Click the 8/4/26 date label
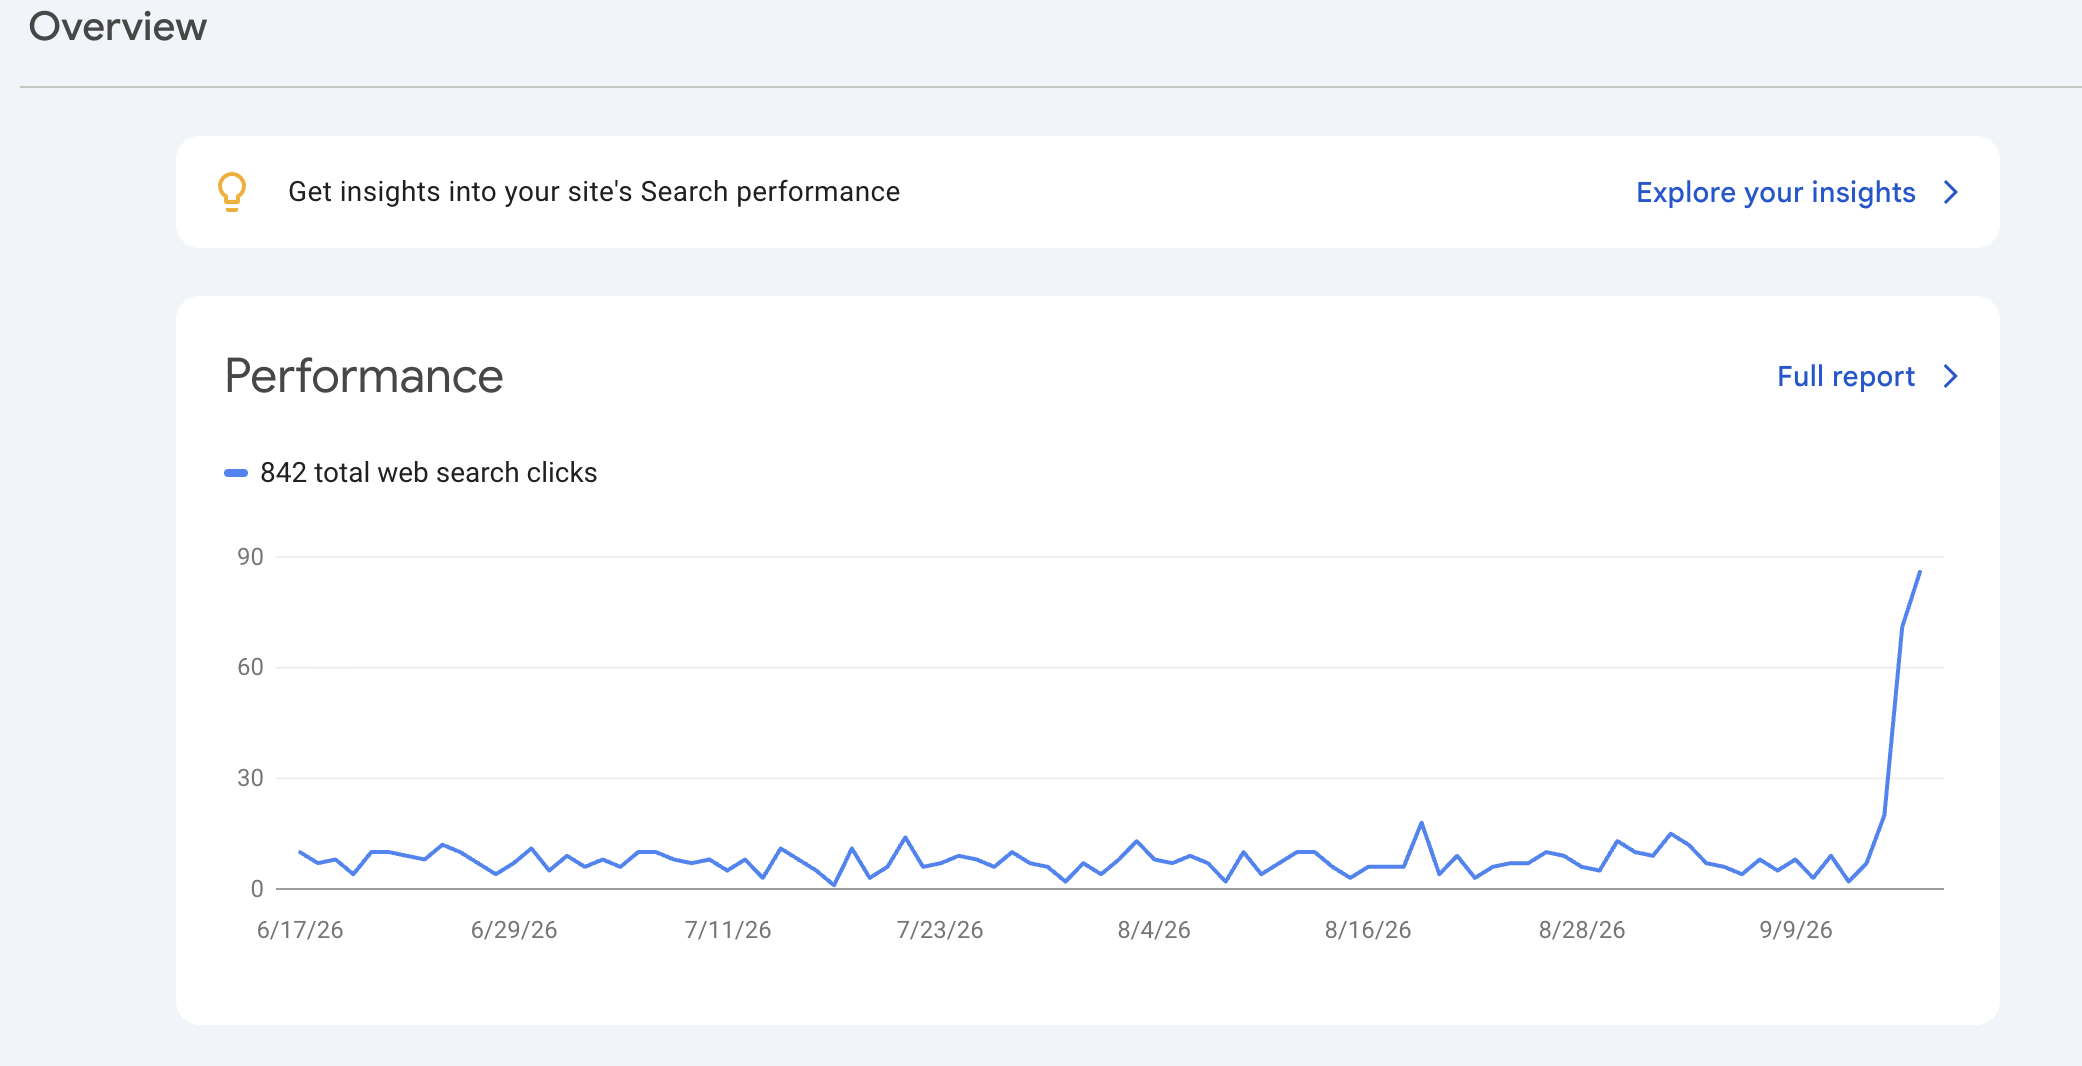2082x1066 pixels. 1154,930
